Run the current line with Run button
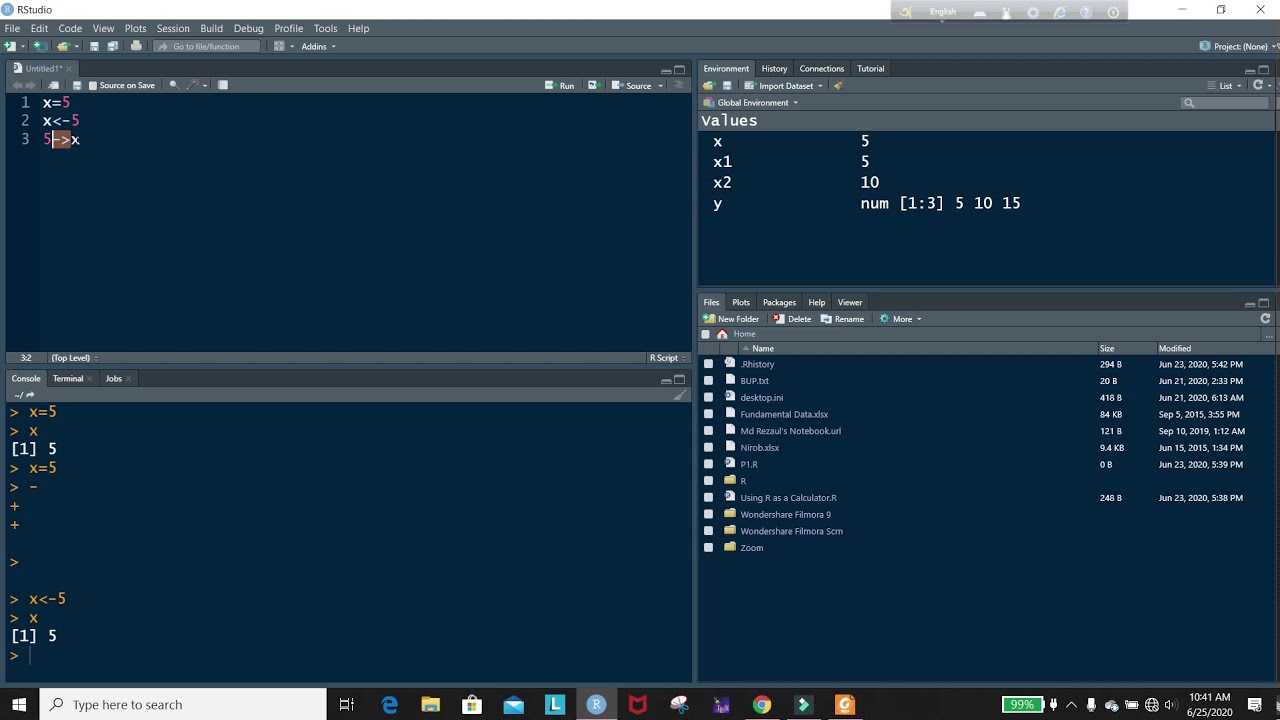Image resolution: width=1280 pixels, height=720 pixels. point(560,86)
